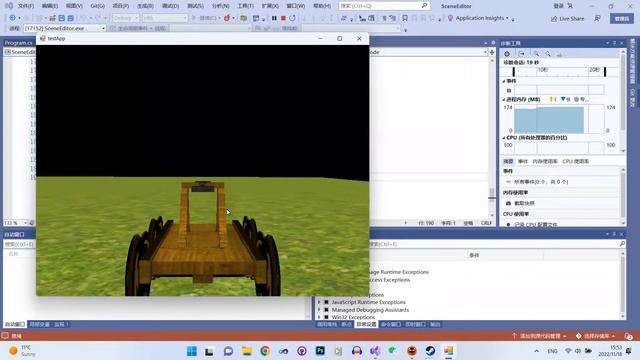Click the take snapshot camera icon
Viewport: 640px width, 360px height.
pos(508,203)
